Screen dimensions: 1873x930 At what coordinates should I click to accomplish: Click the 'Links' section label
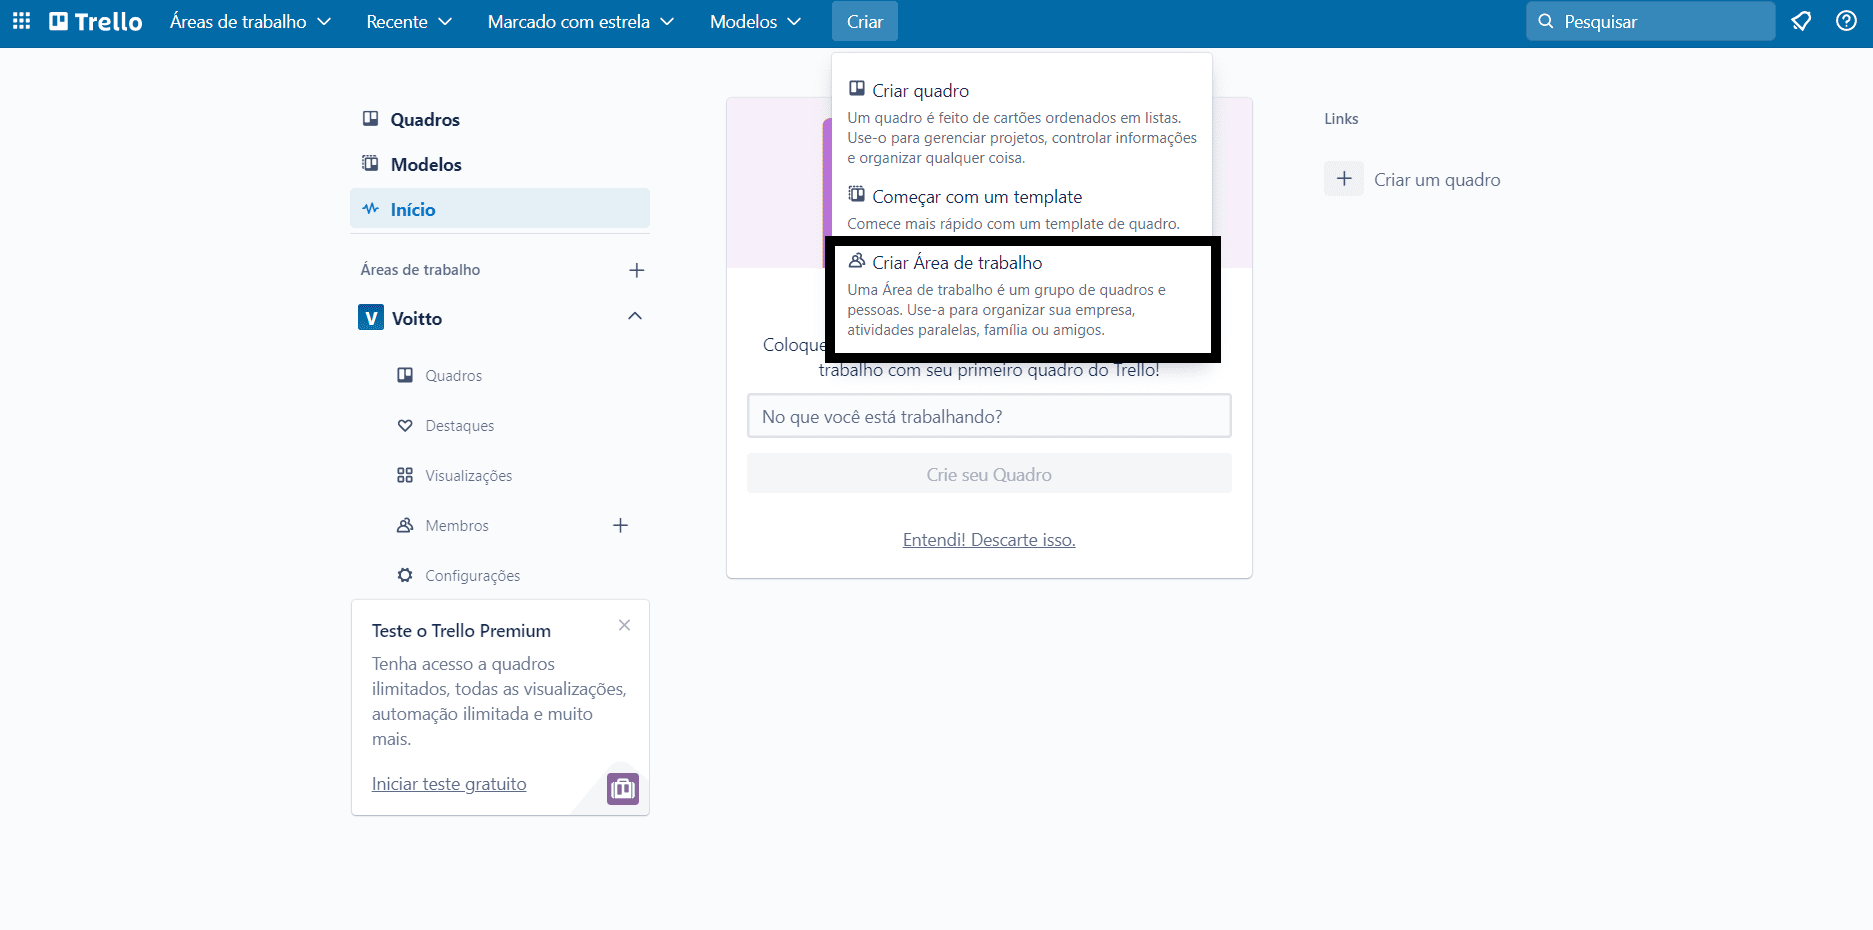click(1341, 118)
